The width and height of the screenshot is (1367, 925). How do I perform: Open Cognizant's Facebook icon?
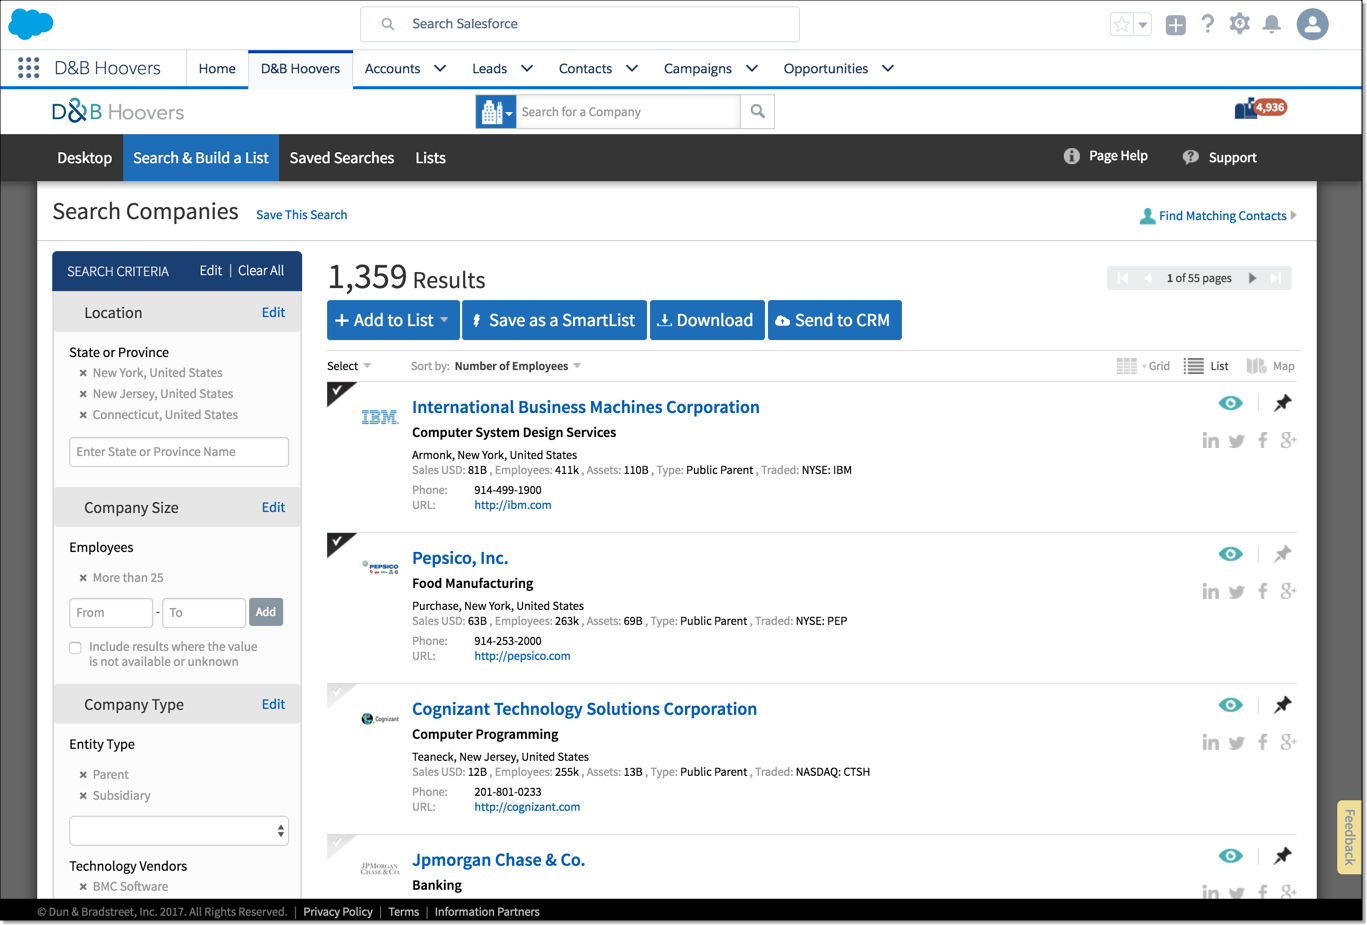pyautogui.click(x=1261, y=741)
